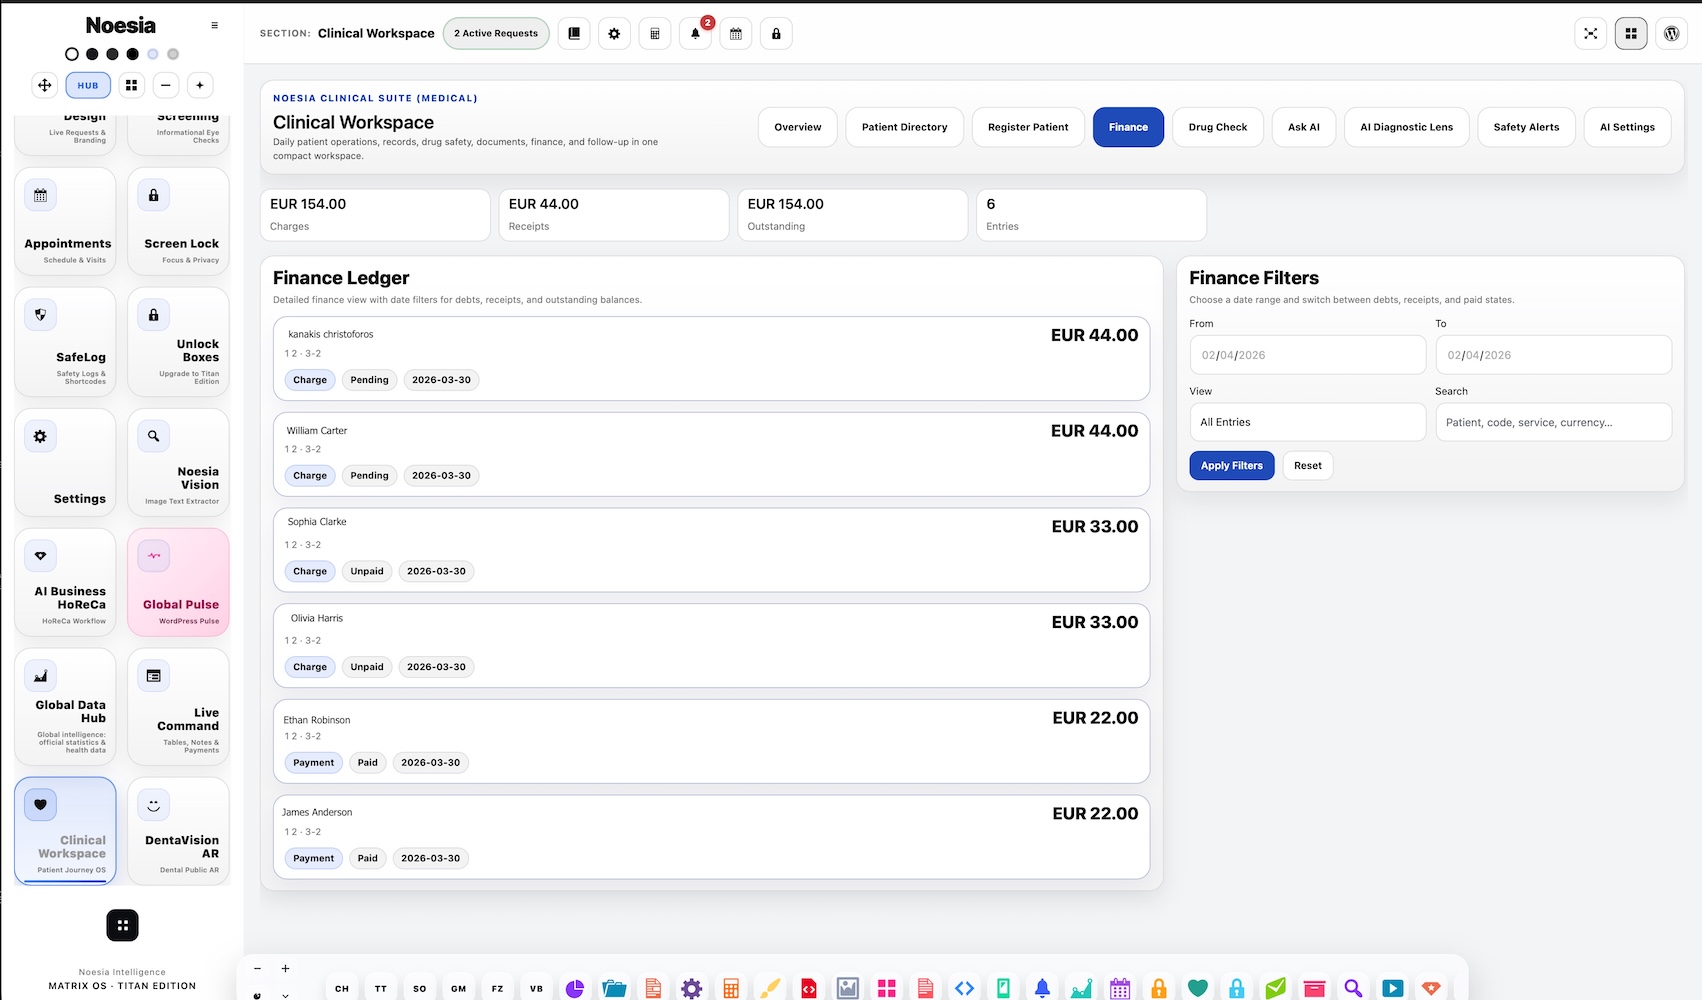Click the lock icon in top toolbar
This screenshot has width=1702, height=1000.
tap(776, 33)
